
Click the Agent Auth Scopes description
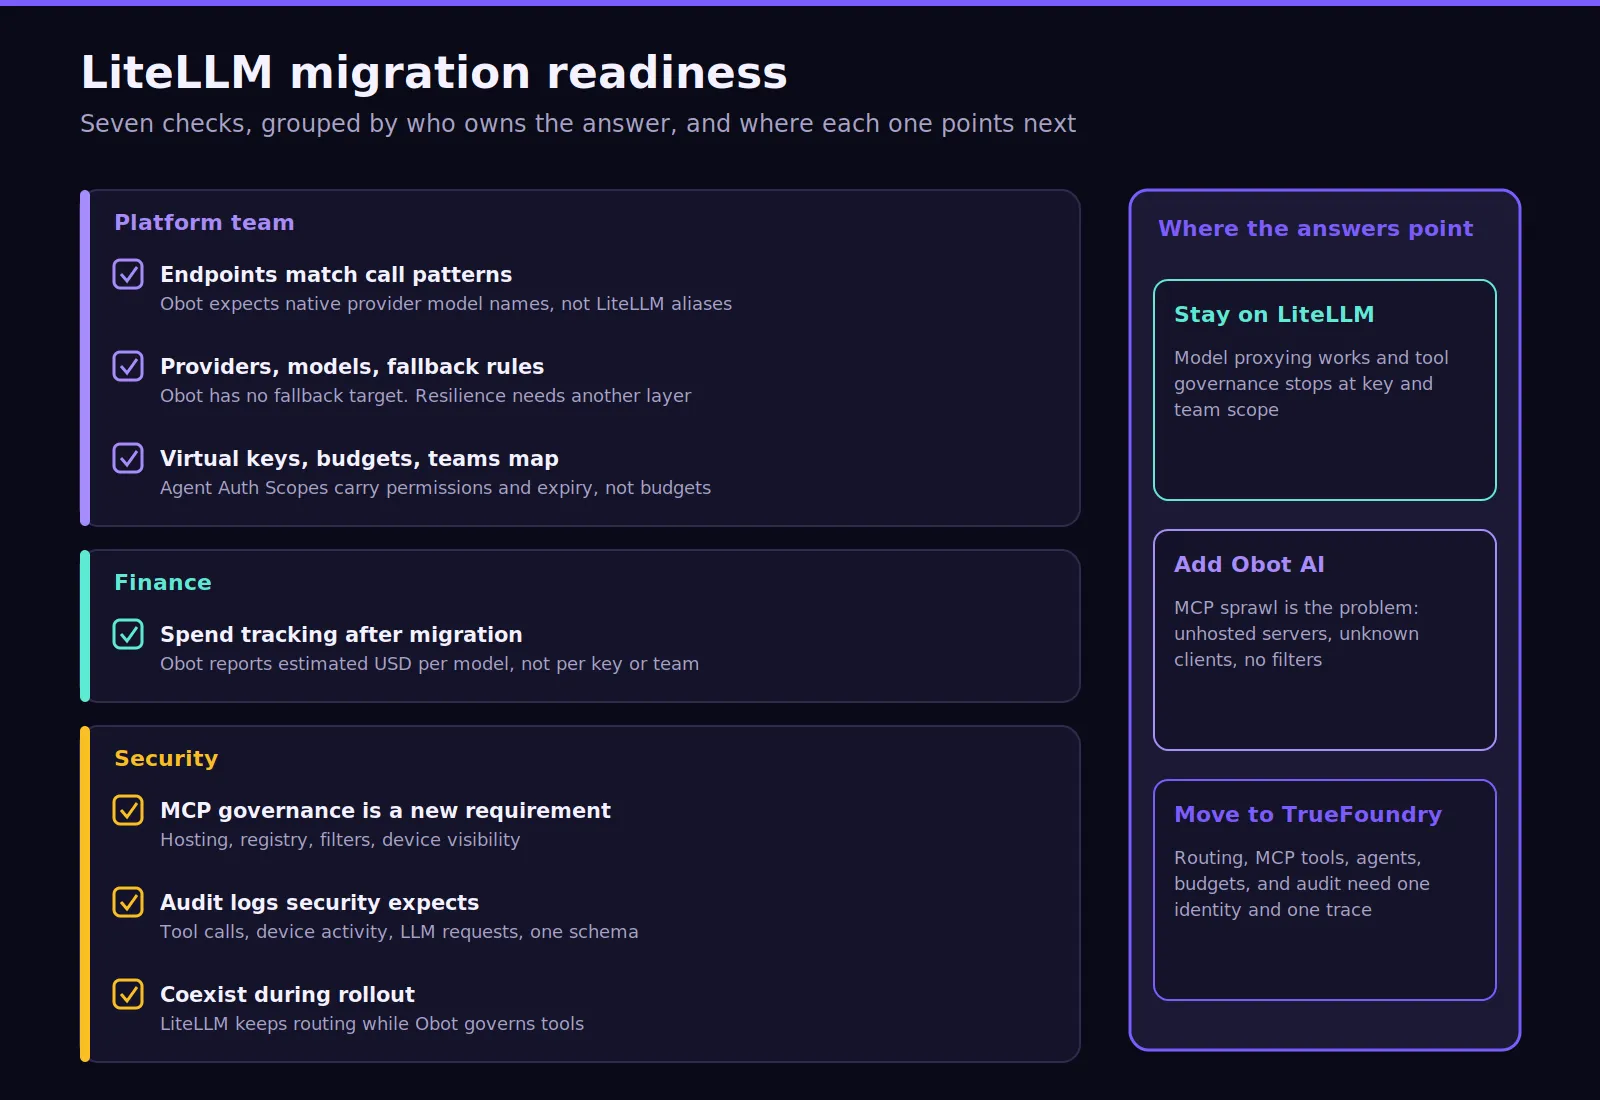click(435, 488)
